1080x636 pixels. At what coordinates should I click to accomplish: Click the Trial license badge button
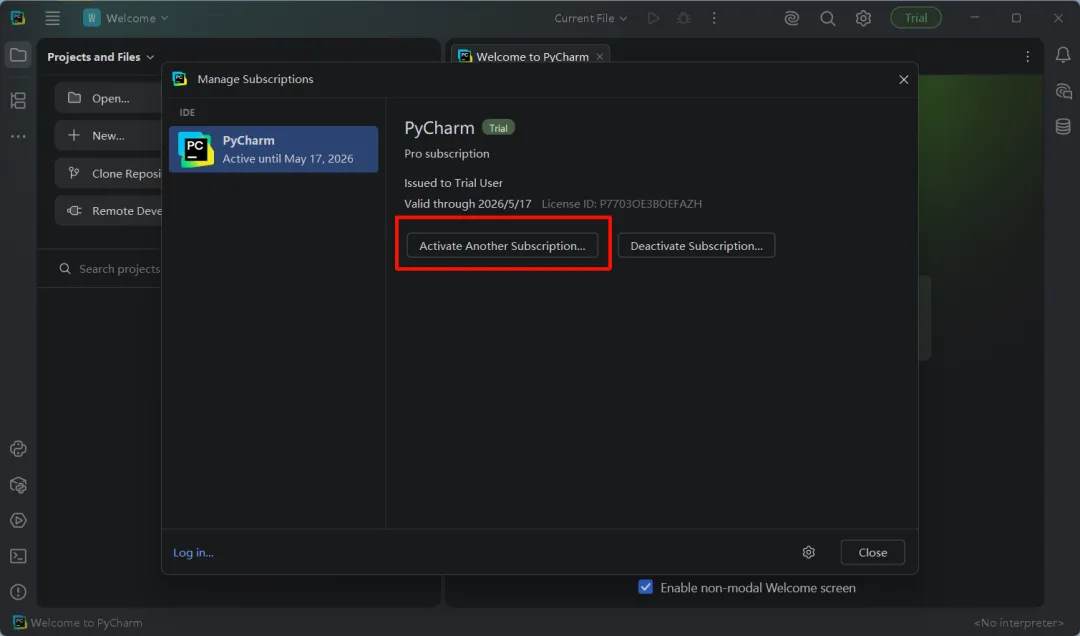(x=915, y=18)
